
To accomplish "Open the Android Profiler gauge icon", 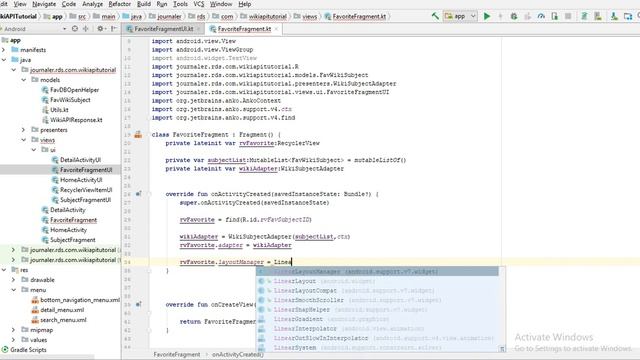I will (x=541, y=16).
